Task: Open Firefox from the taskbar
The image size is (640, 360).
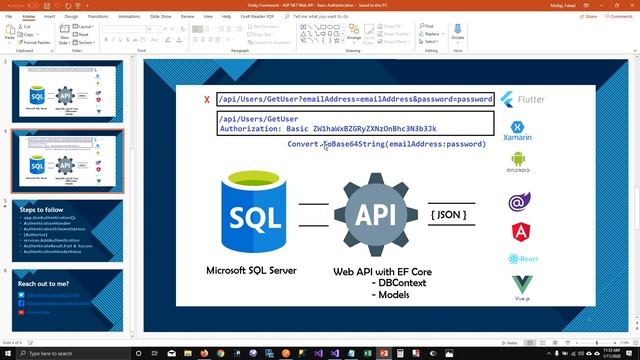Action: coord(204,353)
